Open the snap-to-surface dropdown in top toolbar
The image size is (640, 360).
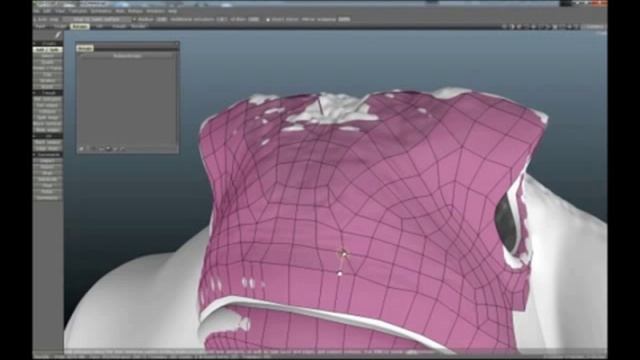pos(97,19)
